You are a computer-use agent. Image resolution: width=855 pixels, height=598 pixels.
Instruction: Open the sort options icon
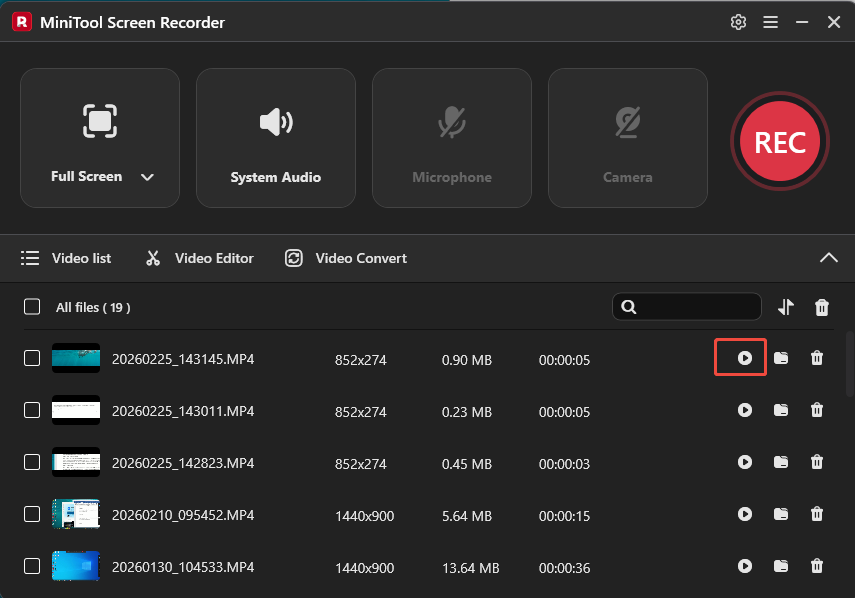[x=786, y=306]
